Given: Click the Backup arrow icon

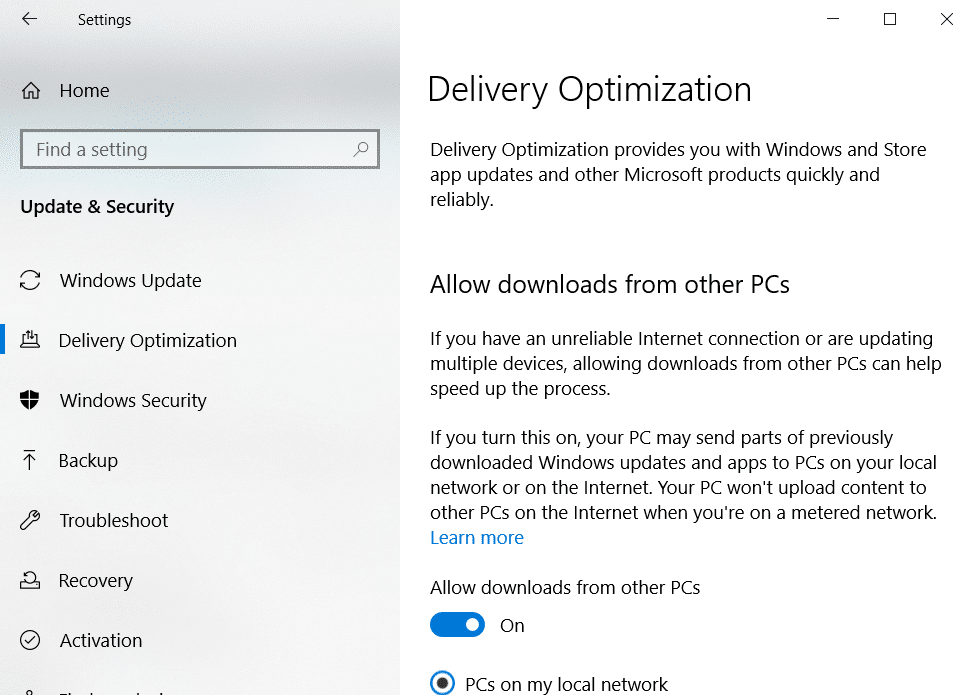Looking at the screenshot, I should [x=30, y=461].
